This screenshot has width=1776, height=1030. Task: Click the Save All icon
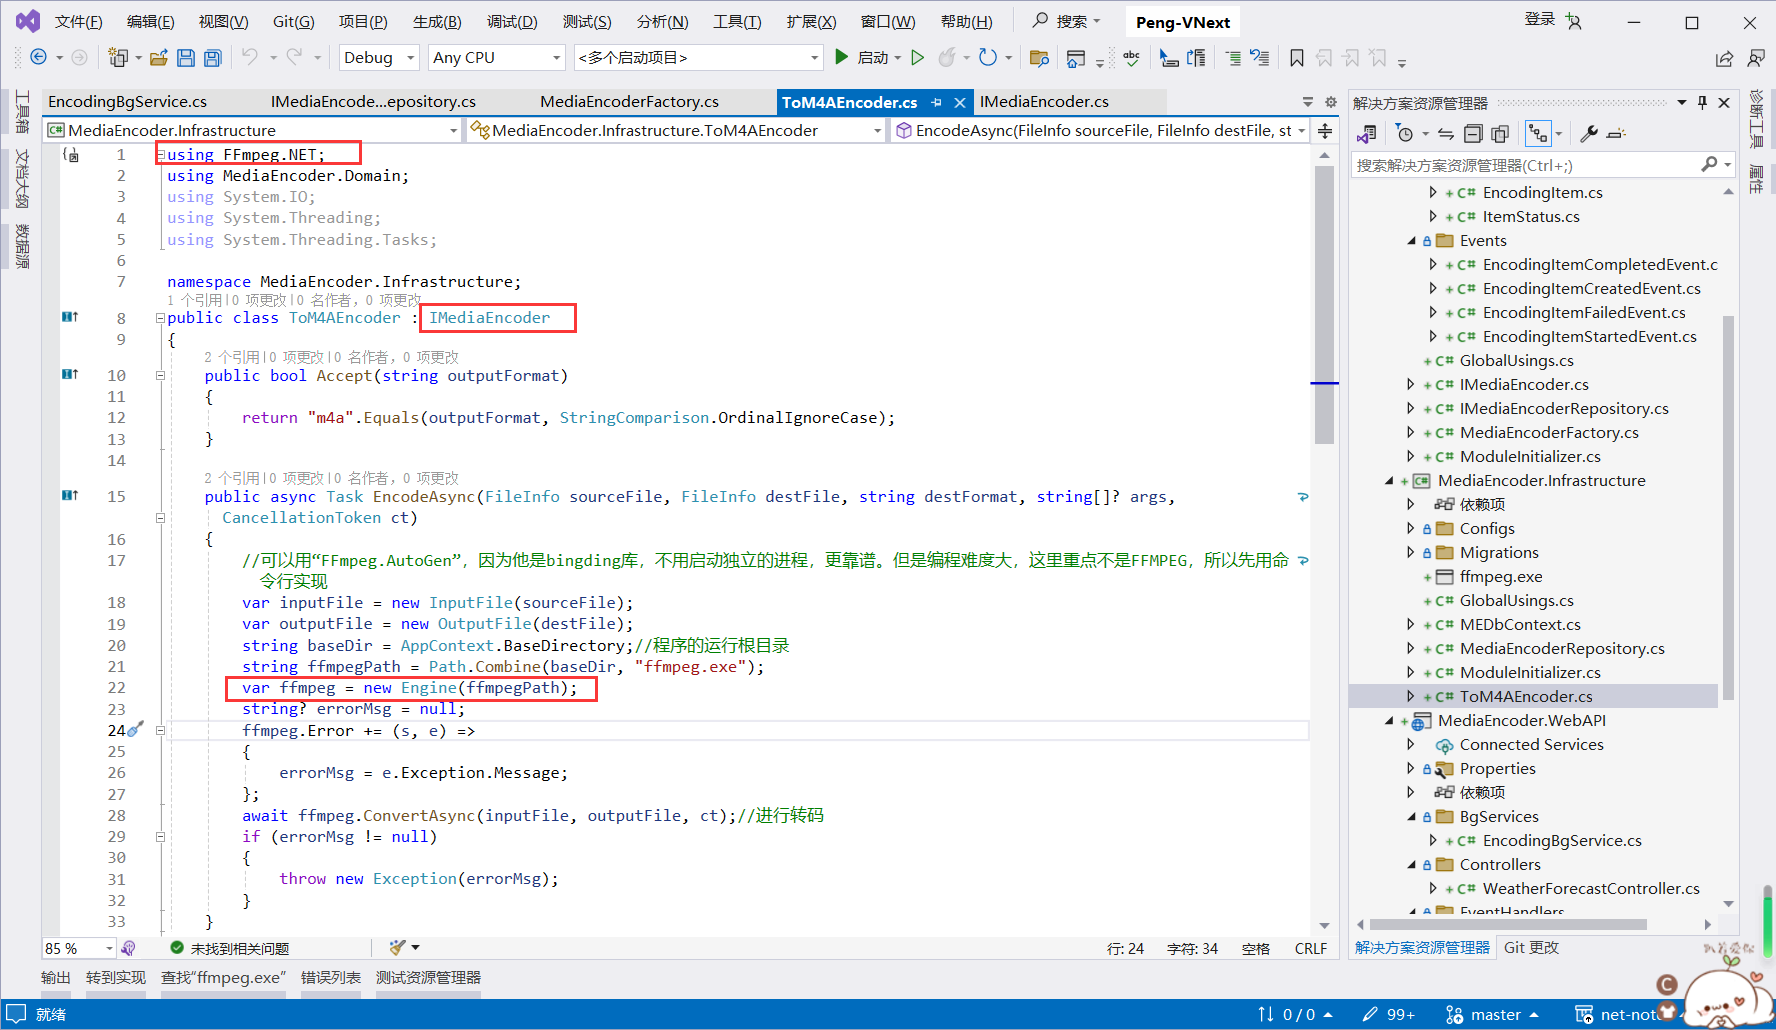click(x=213, y=58)
